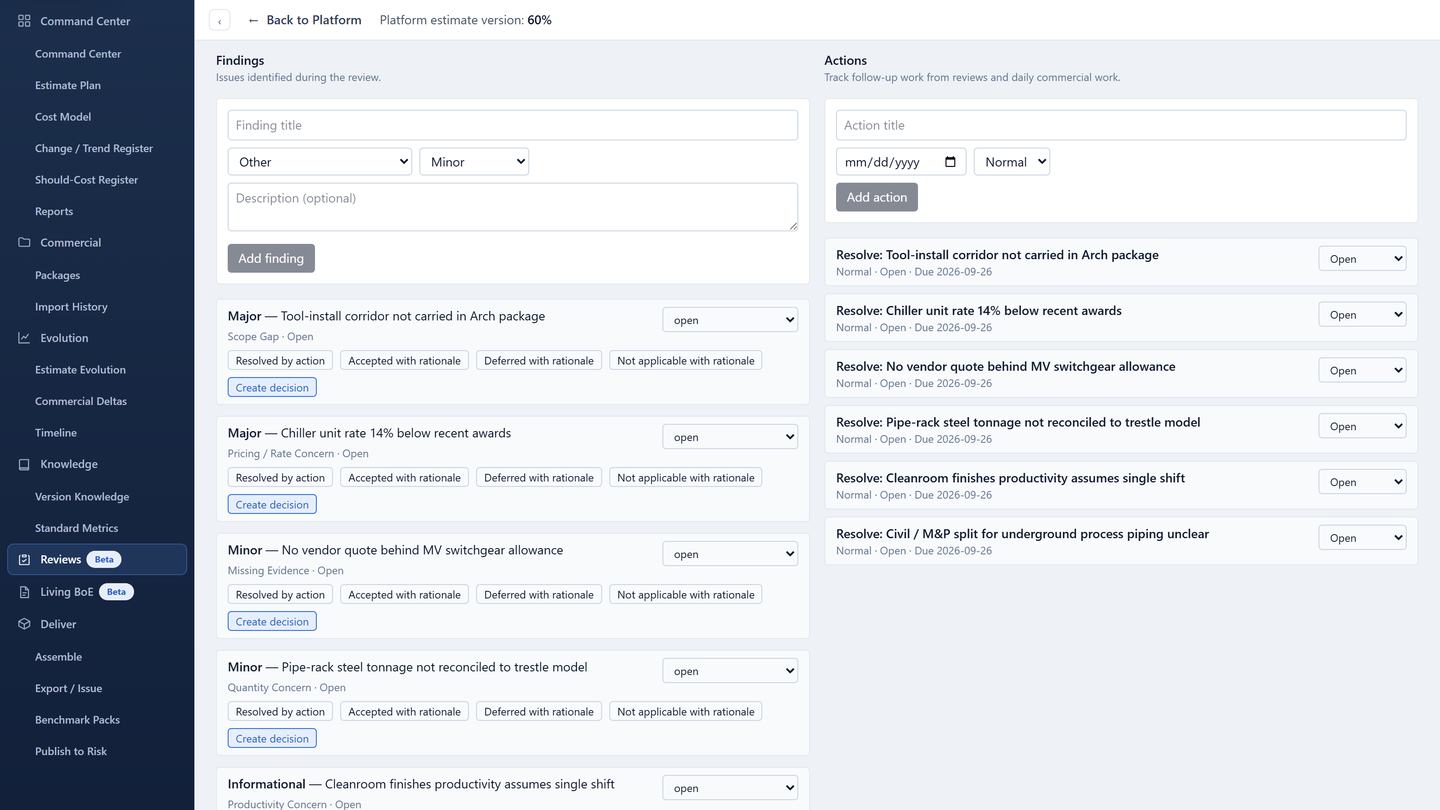Image resolution: width=1440 pixels, height=810 pixels.
Task: Open status dropdown for Pipe-rack steel action
Action: [x=1362, y=427]
